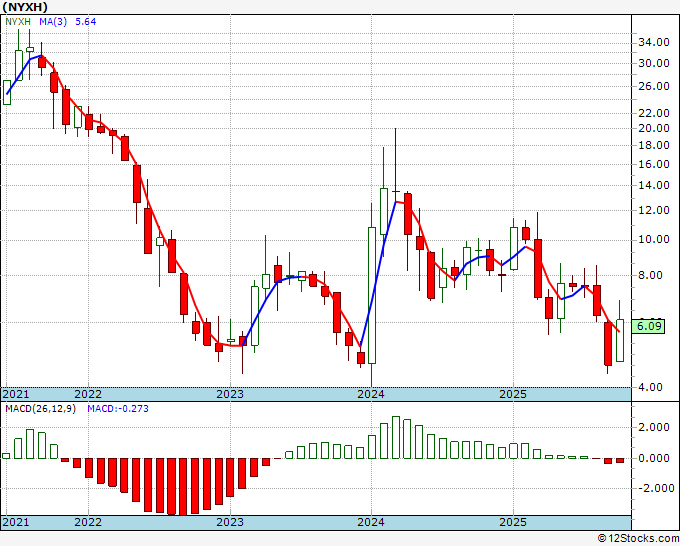
Task: Click the 22.00 price axis label
Action: pos(654,113)
